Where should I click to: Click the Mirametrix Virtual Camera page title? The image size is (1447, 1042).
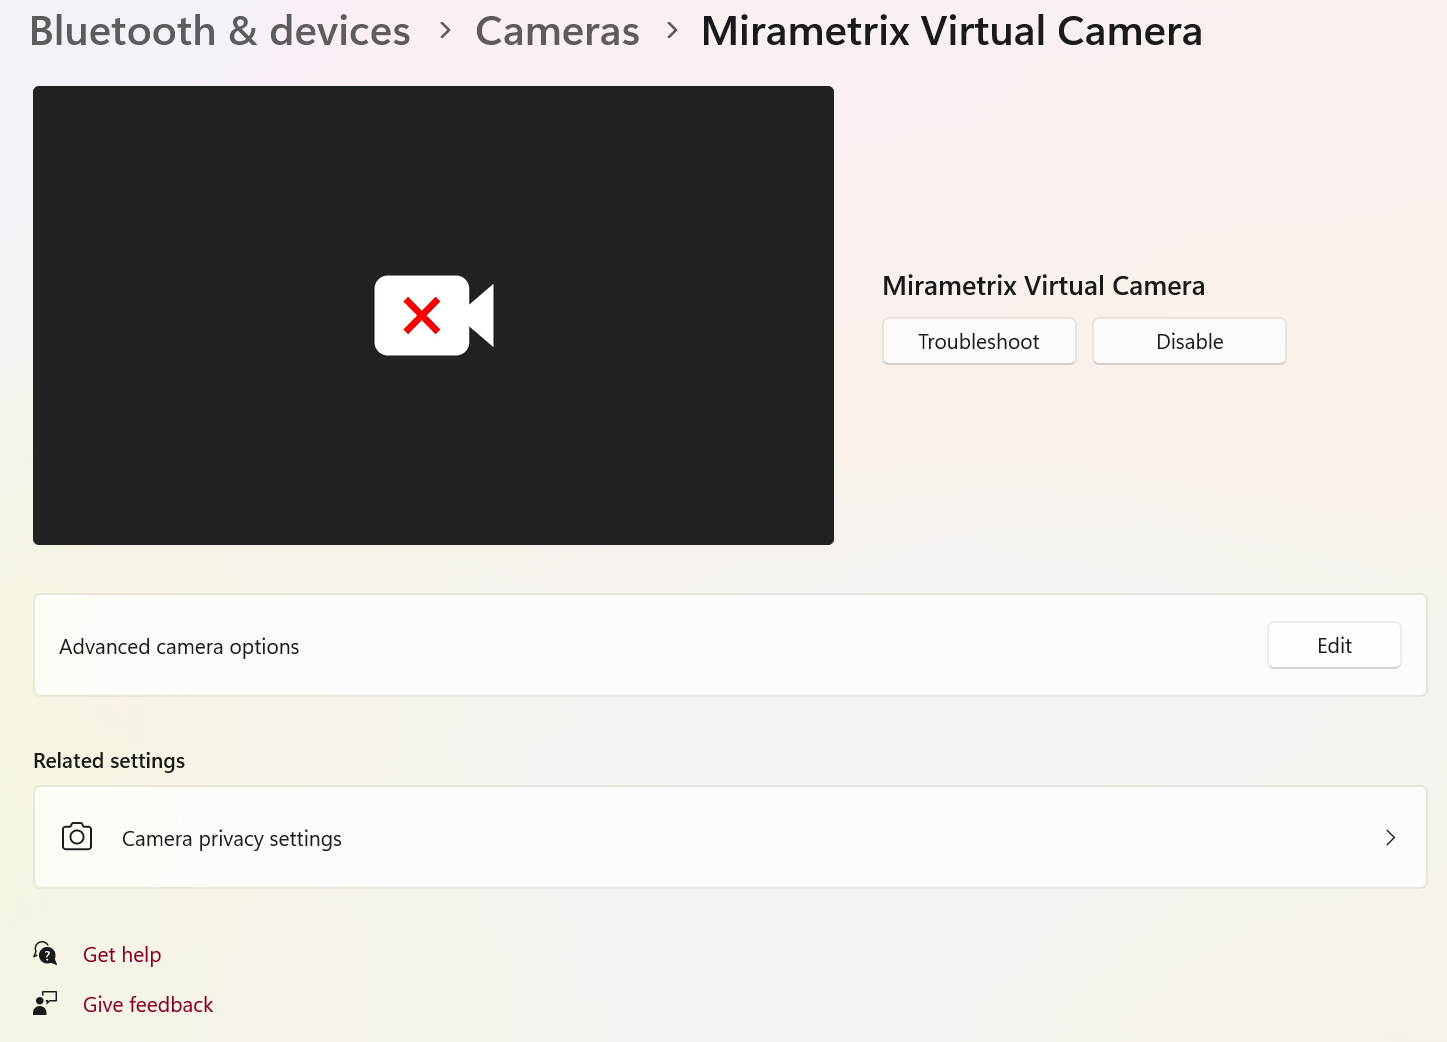point(952,31)
